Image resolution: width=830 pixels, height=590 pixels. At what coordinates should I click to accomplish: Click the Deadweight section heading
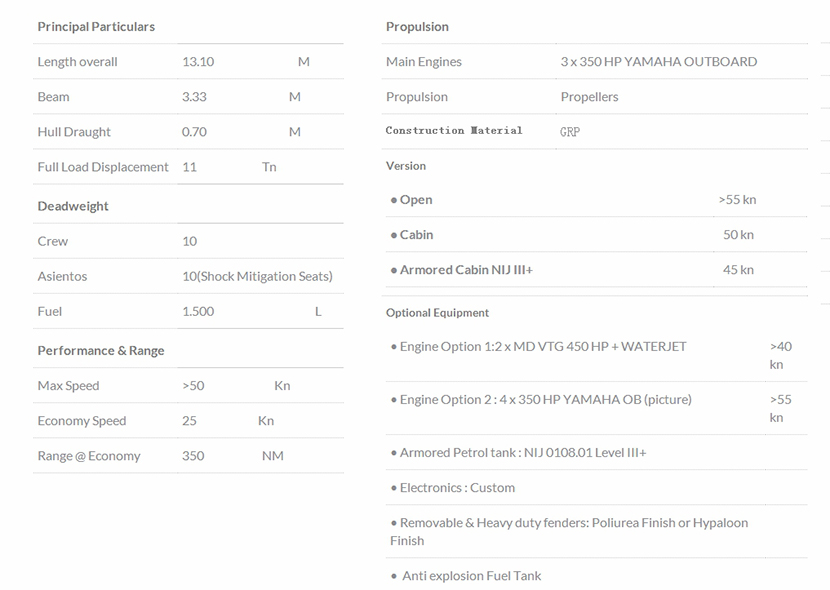[73, 206]
